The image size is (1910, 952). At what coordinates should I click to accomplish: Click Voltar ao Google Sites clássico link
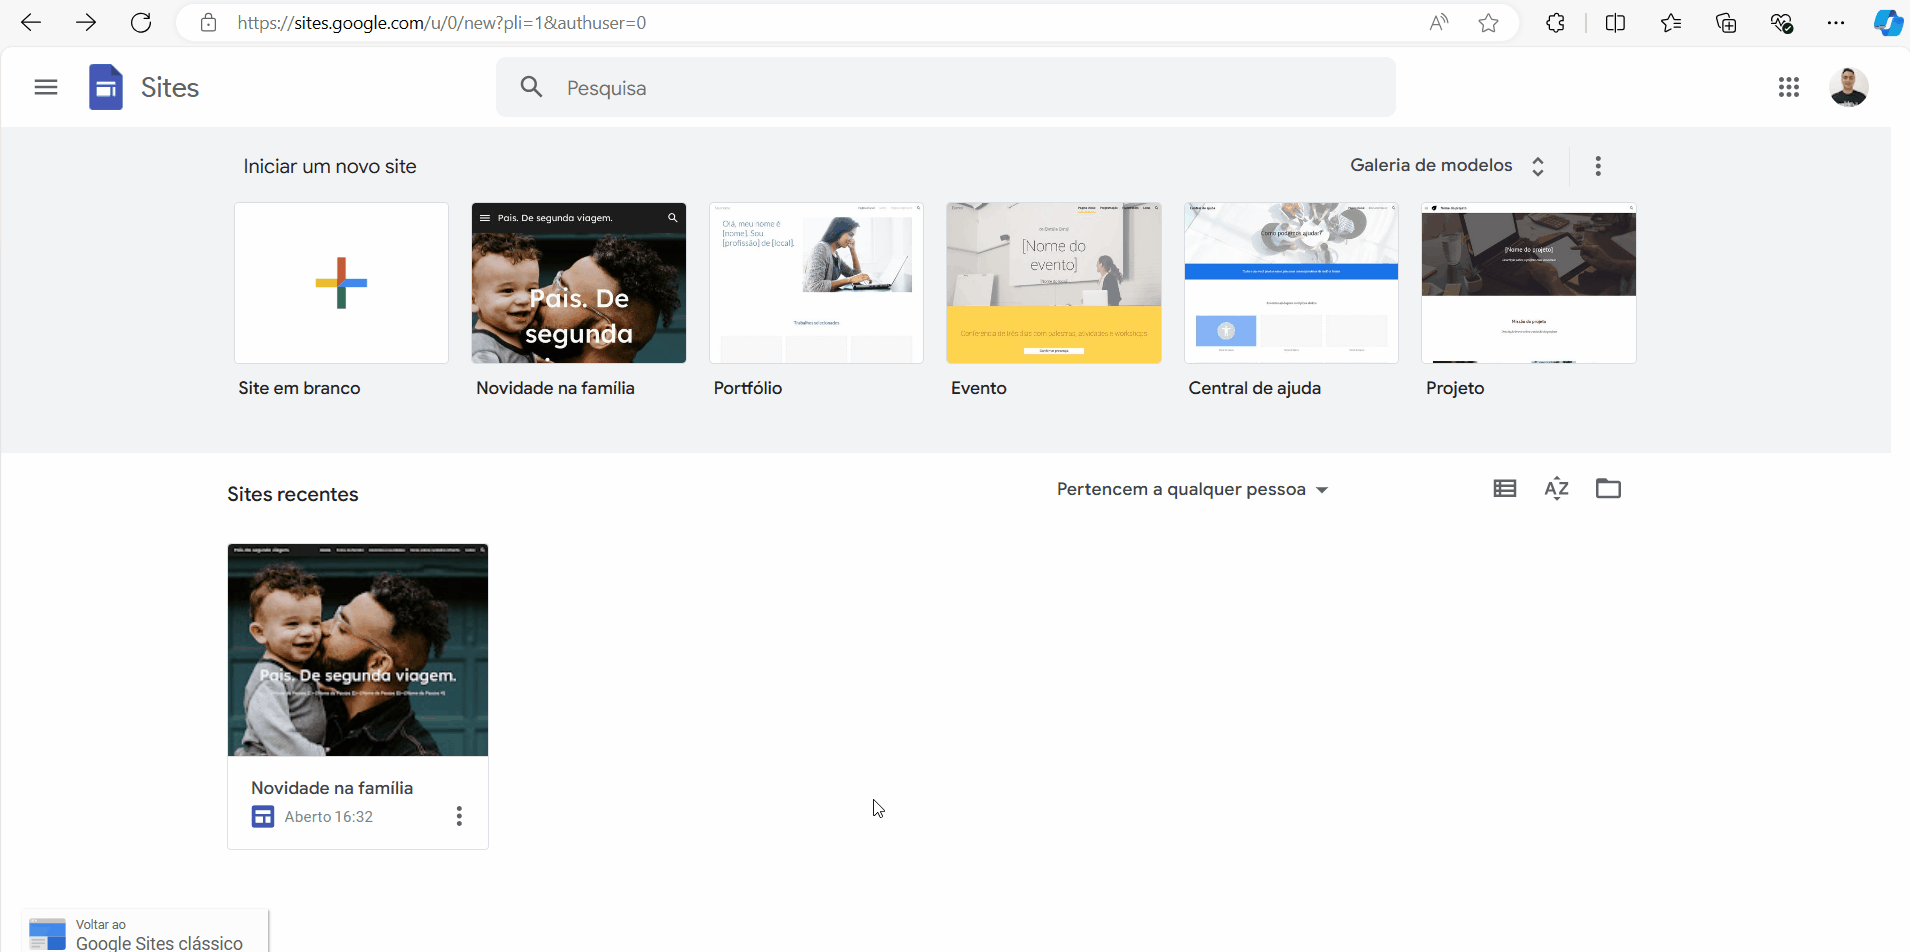pos(144,931)
